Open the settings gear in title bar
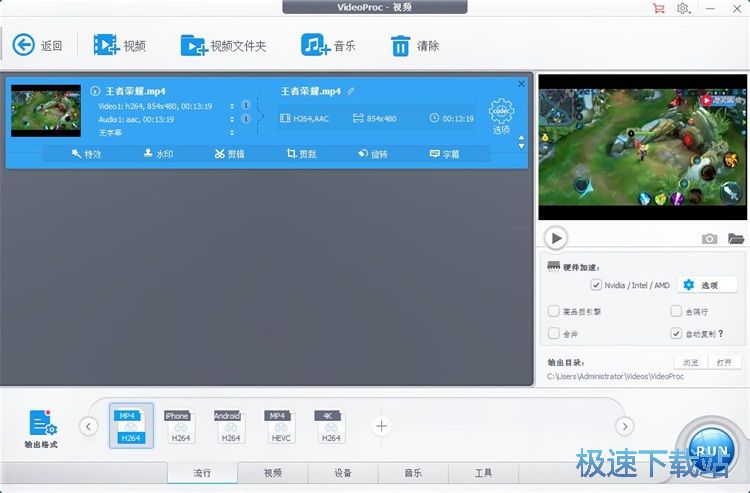Image resolution: width=750 pixels, height=493 pixels. pos(683,8)
